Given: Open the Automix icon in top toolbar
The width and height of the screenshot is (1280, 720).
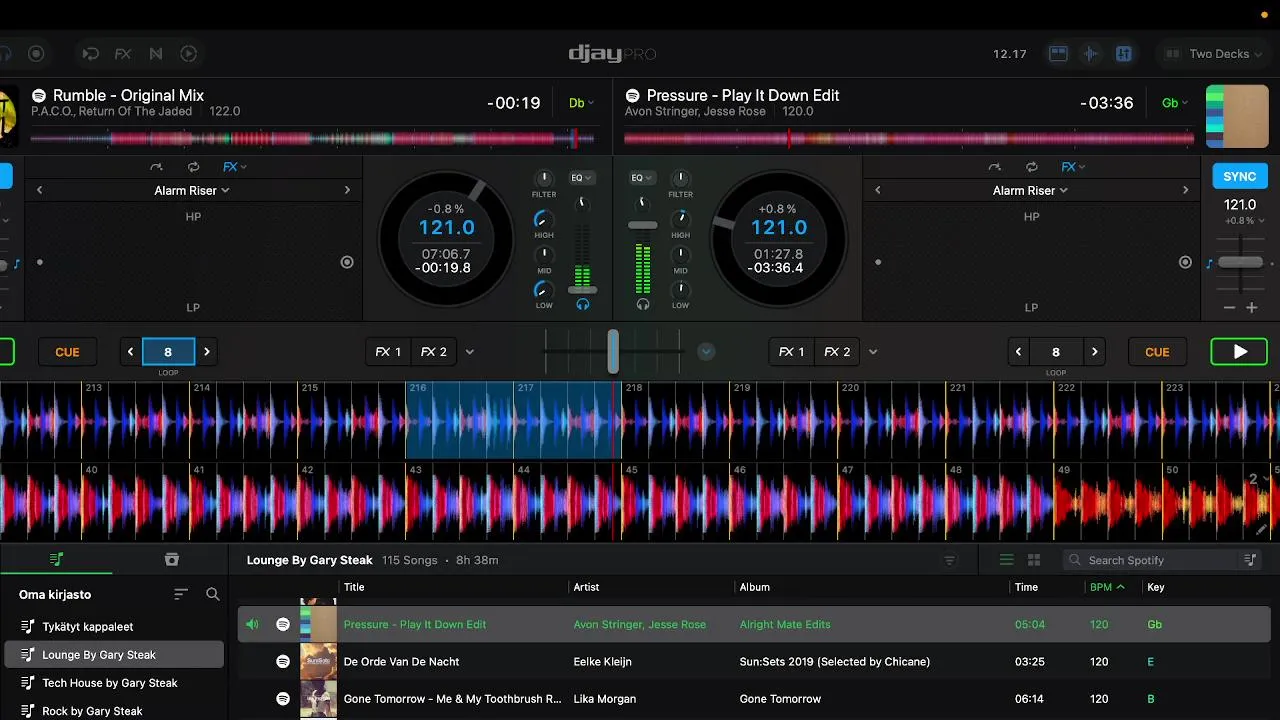Looking at the screenshot, I should [x=91, y=54].
